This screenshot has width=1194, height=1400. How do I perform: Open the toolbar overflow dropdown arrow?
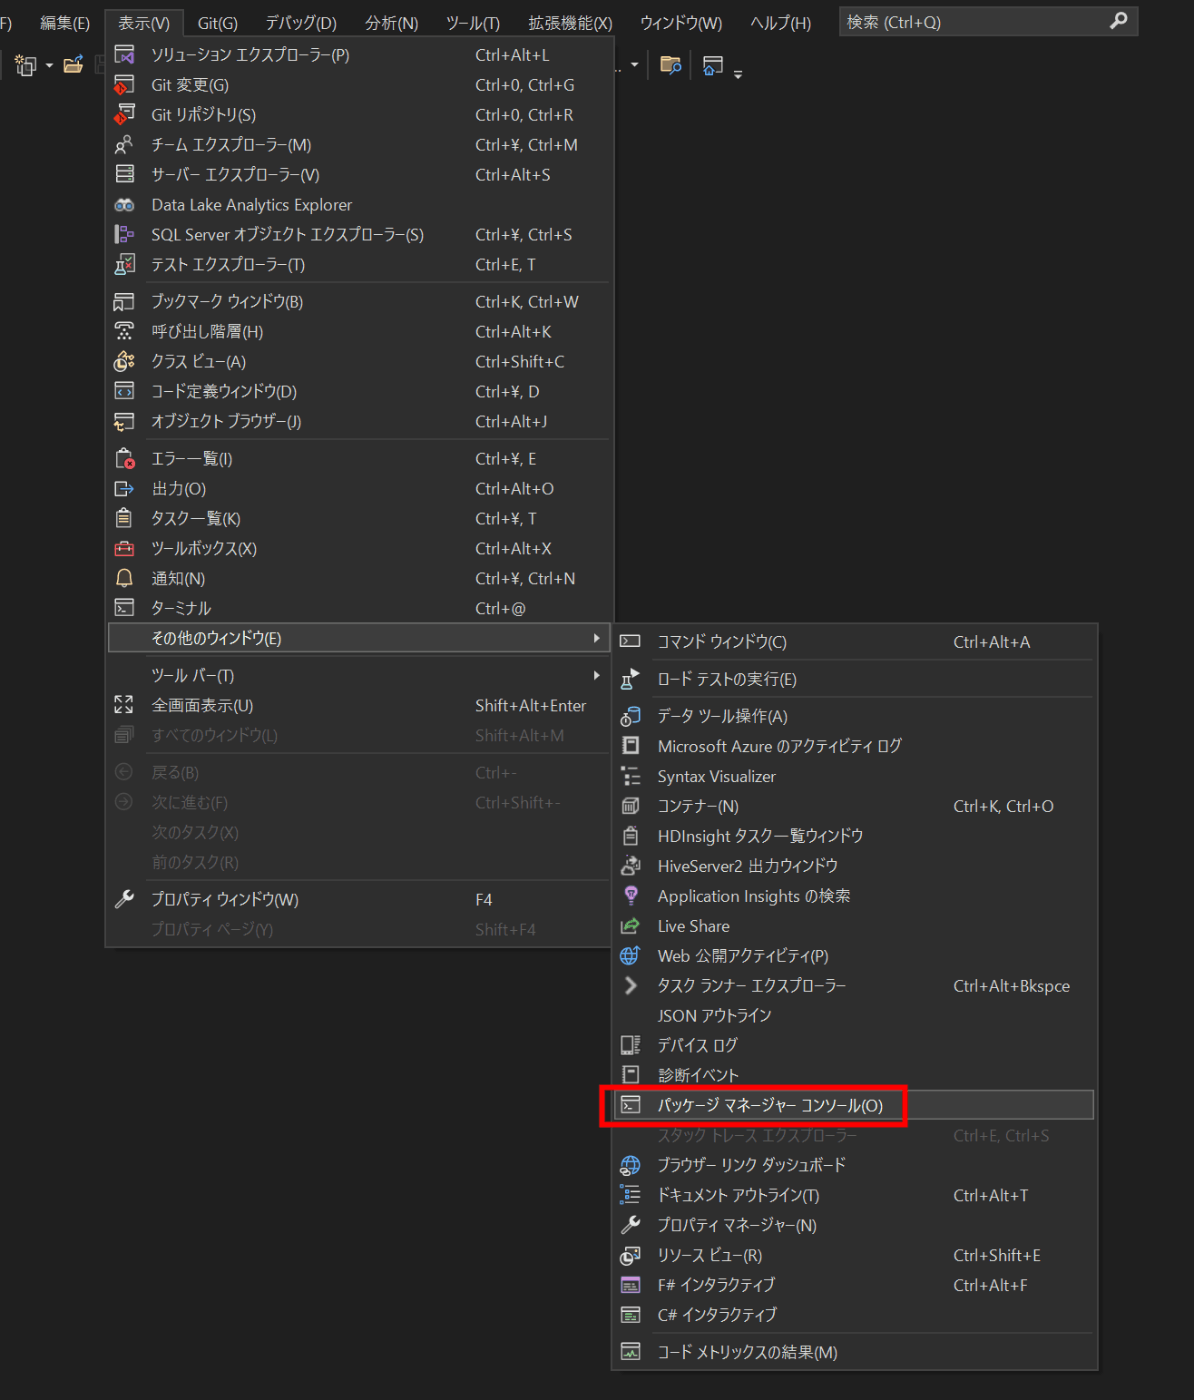(738, 74)
